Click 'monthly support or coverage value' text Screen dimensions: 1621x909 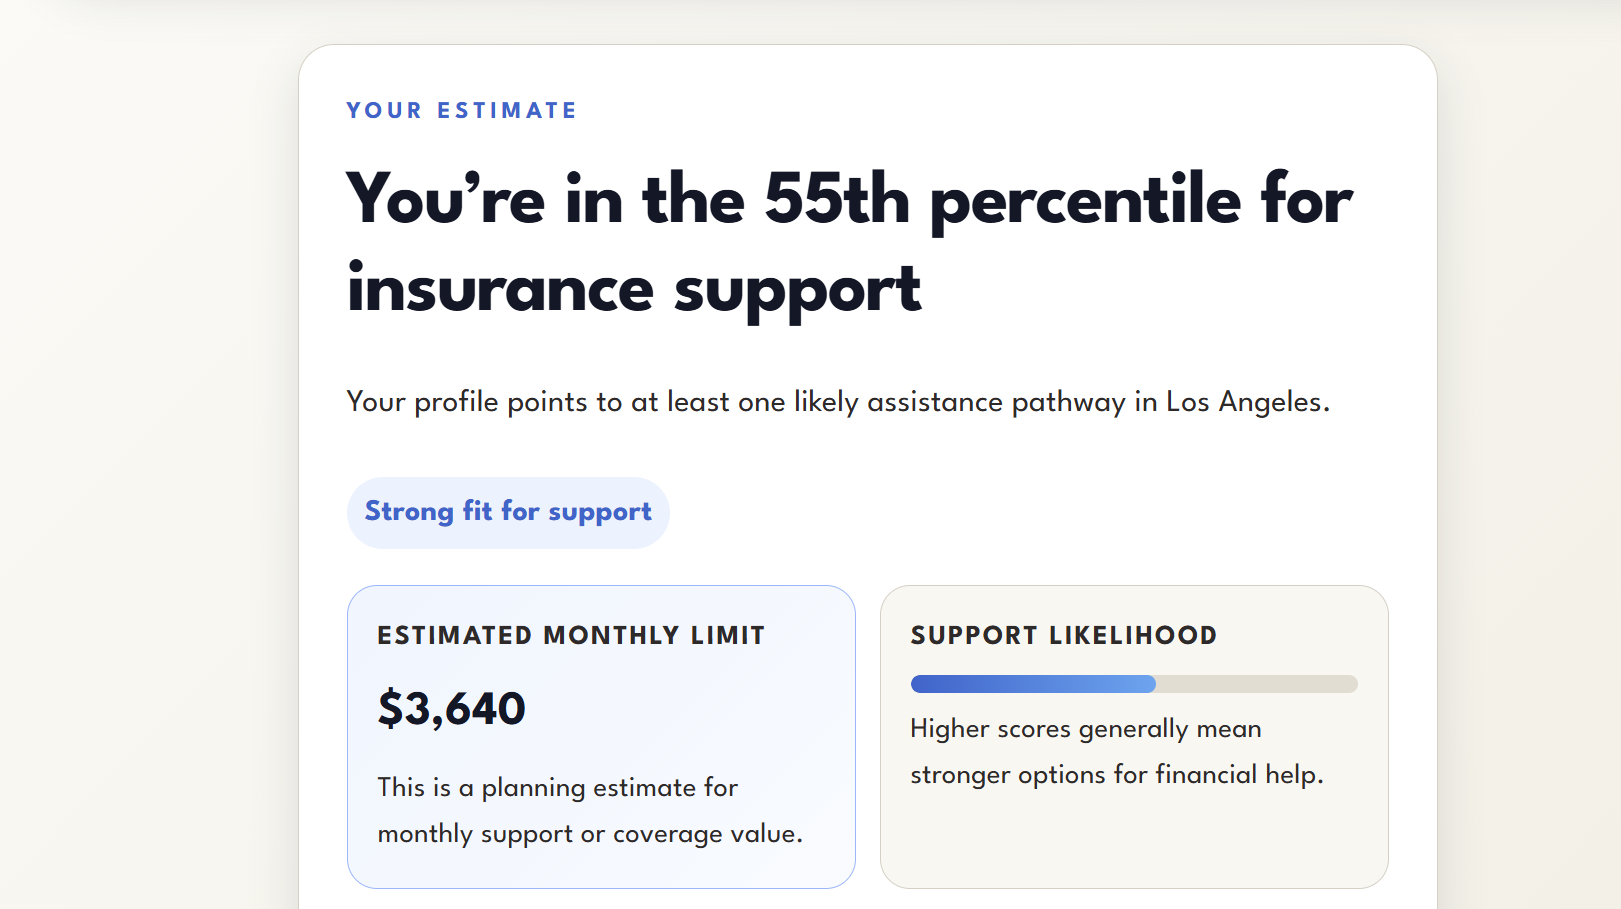click(x=590, y=834)
